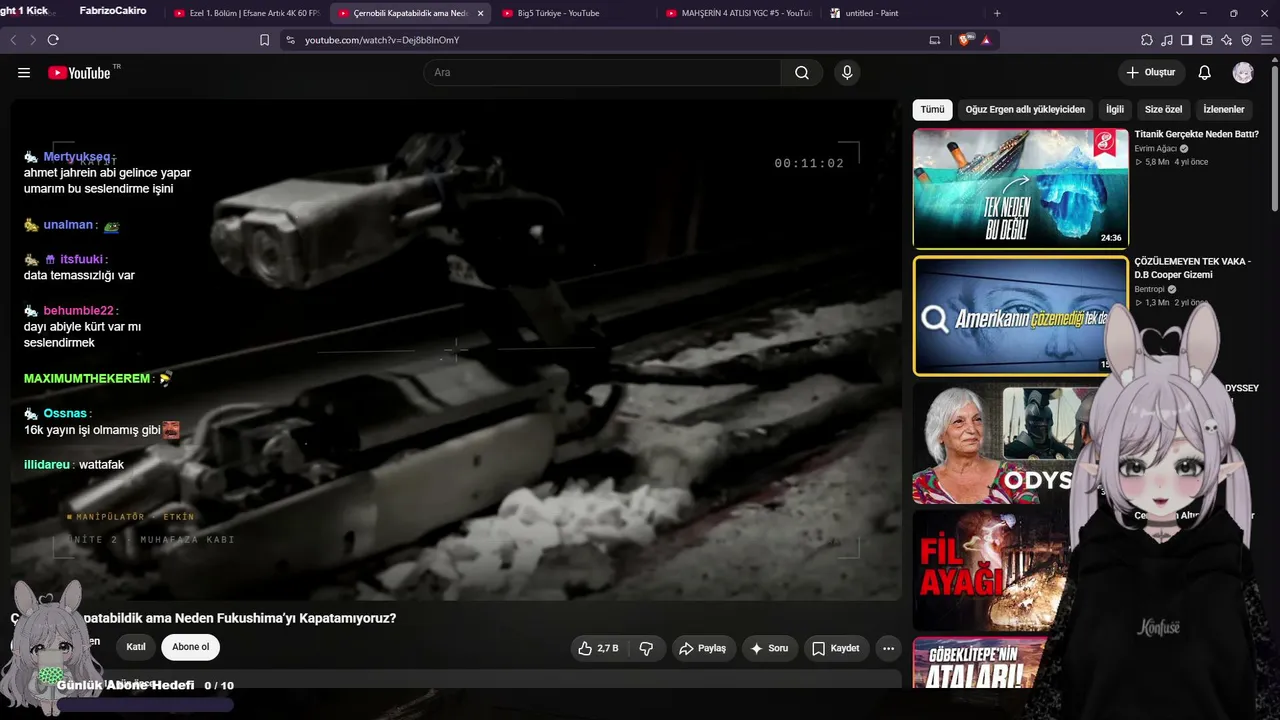
Task: Go back to the previous page
Action: 13,40
